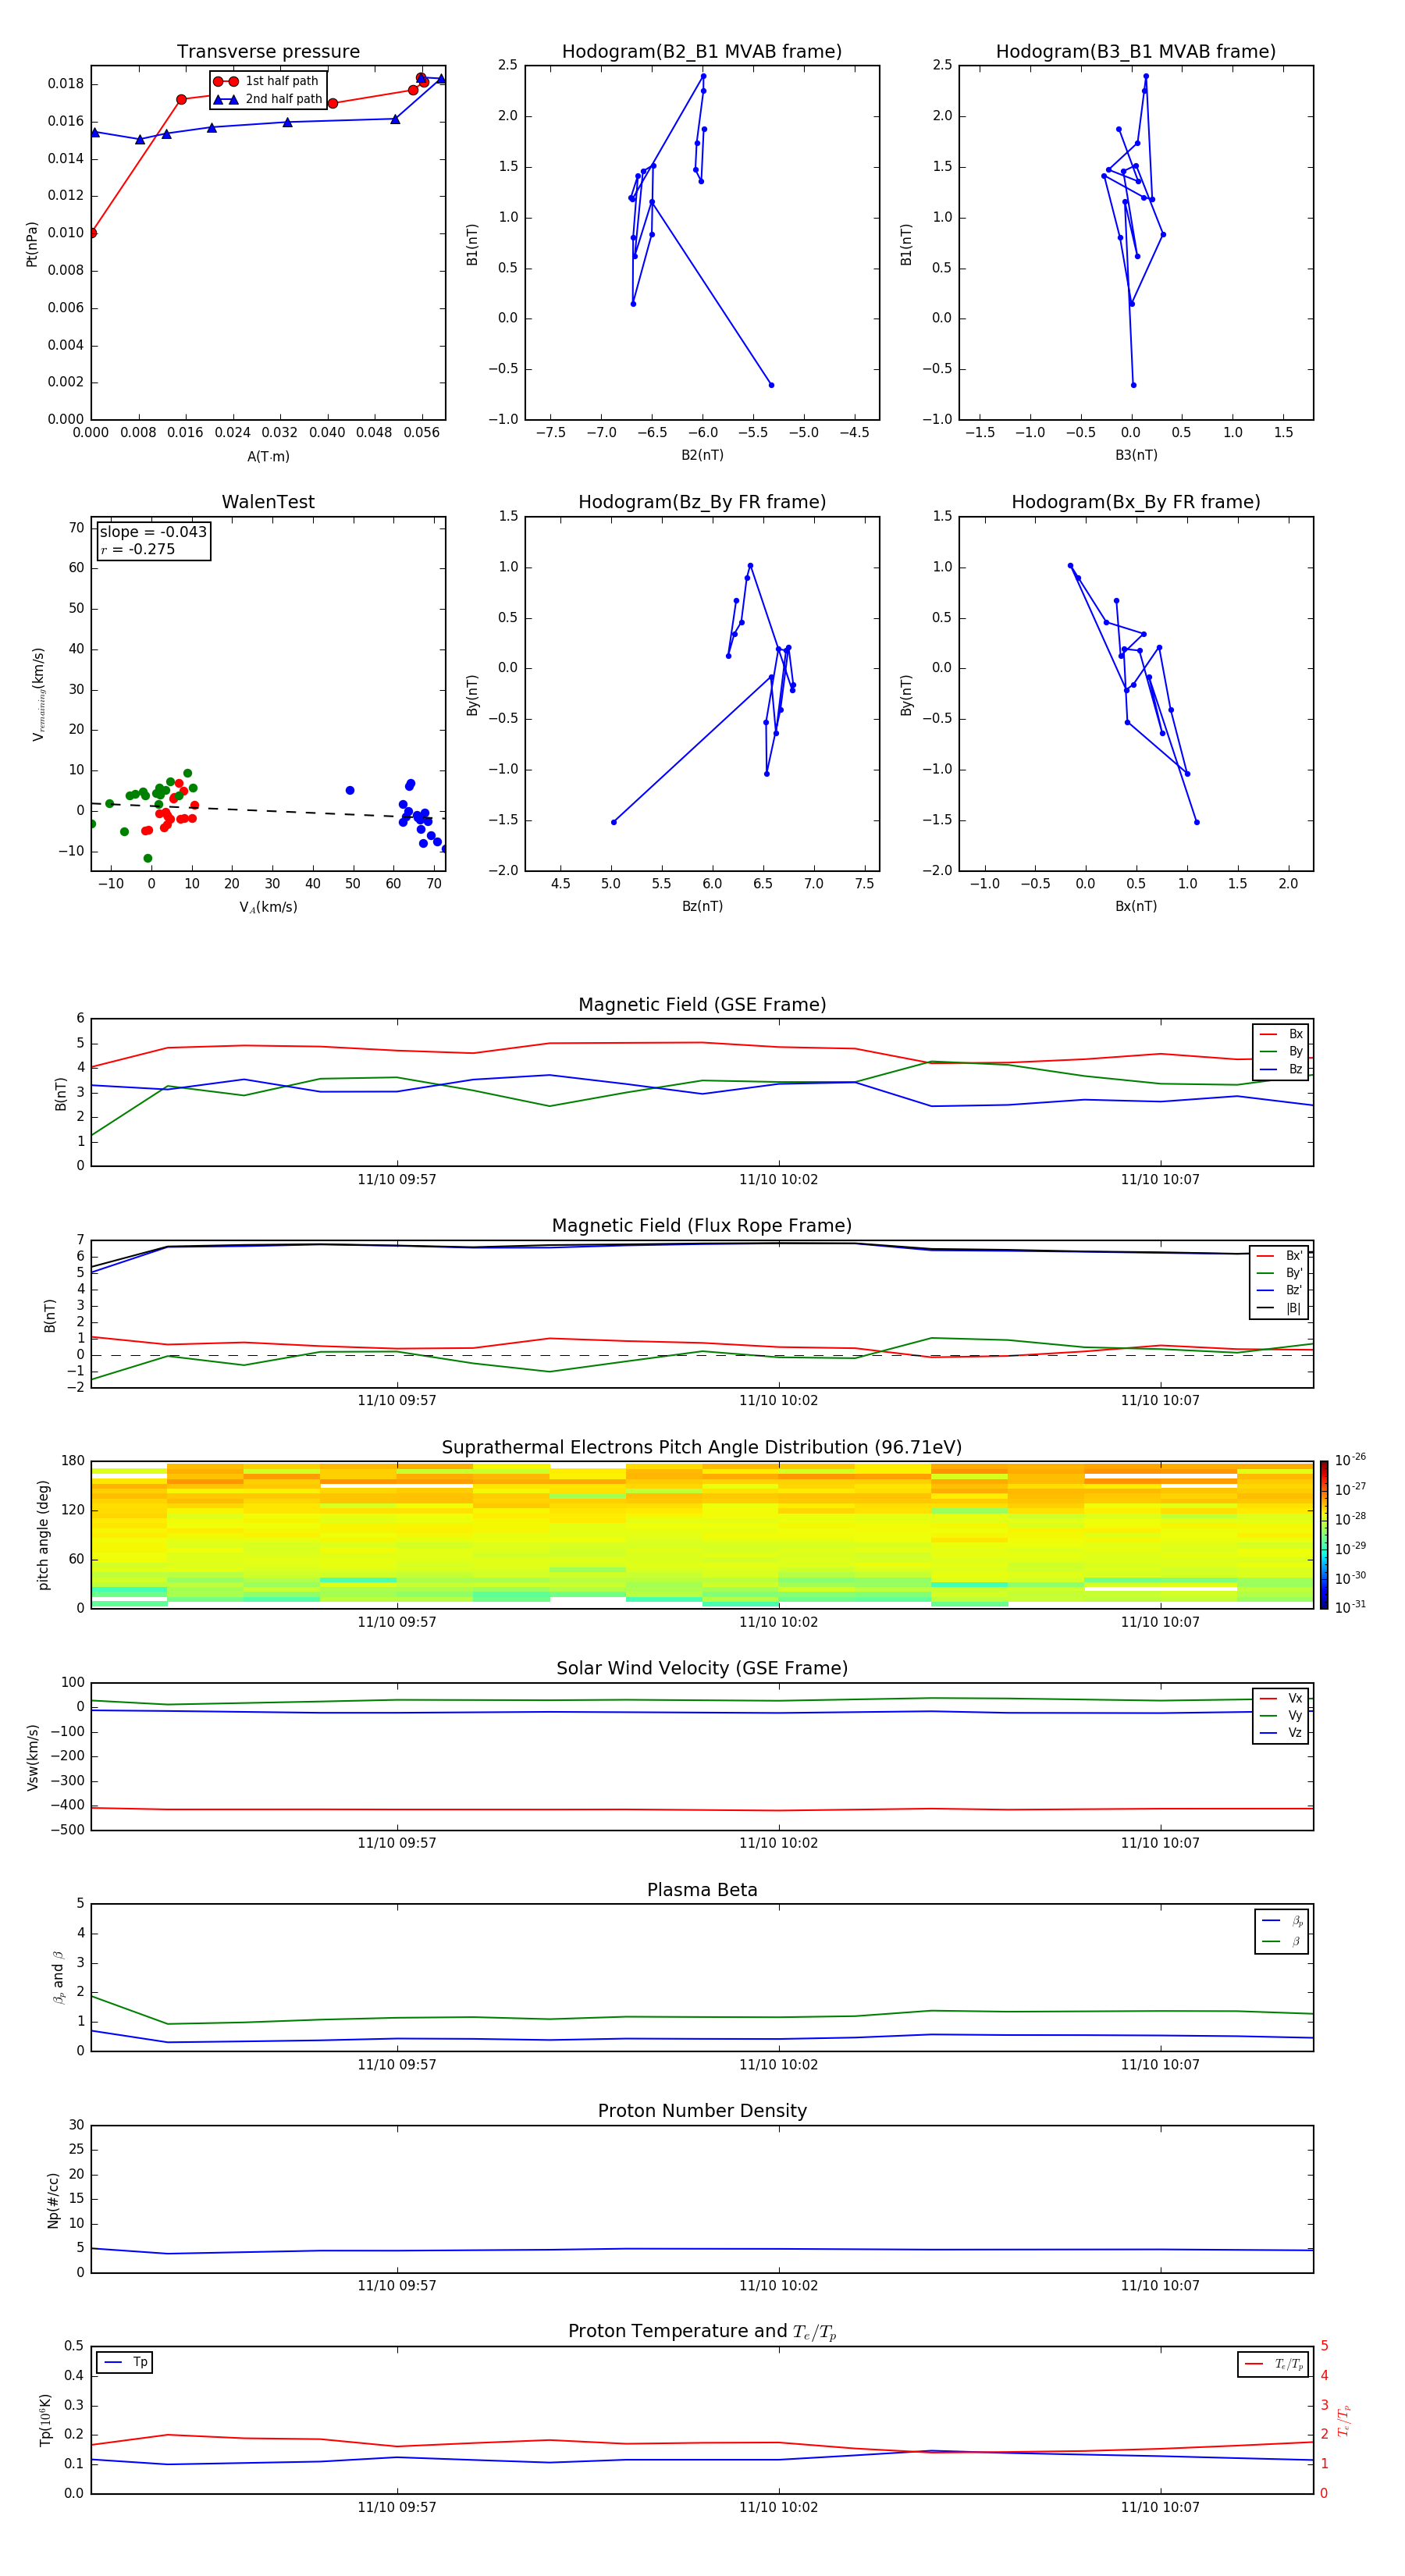Select the 'Proton Temperature and Te/Tp' title
1405x2576 pixels.
click(x=702, y=2332)
